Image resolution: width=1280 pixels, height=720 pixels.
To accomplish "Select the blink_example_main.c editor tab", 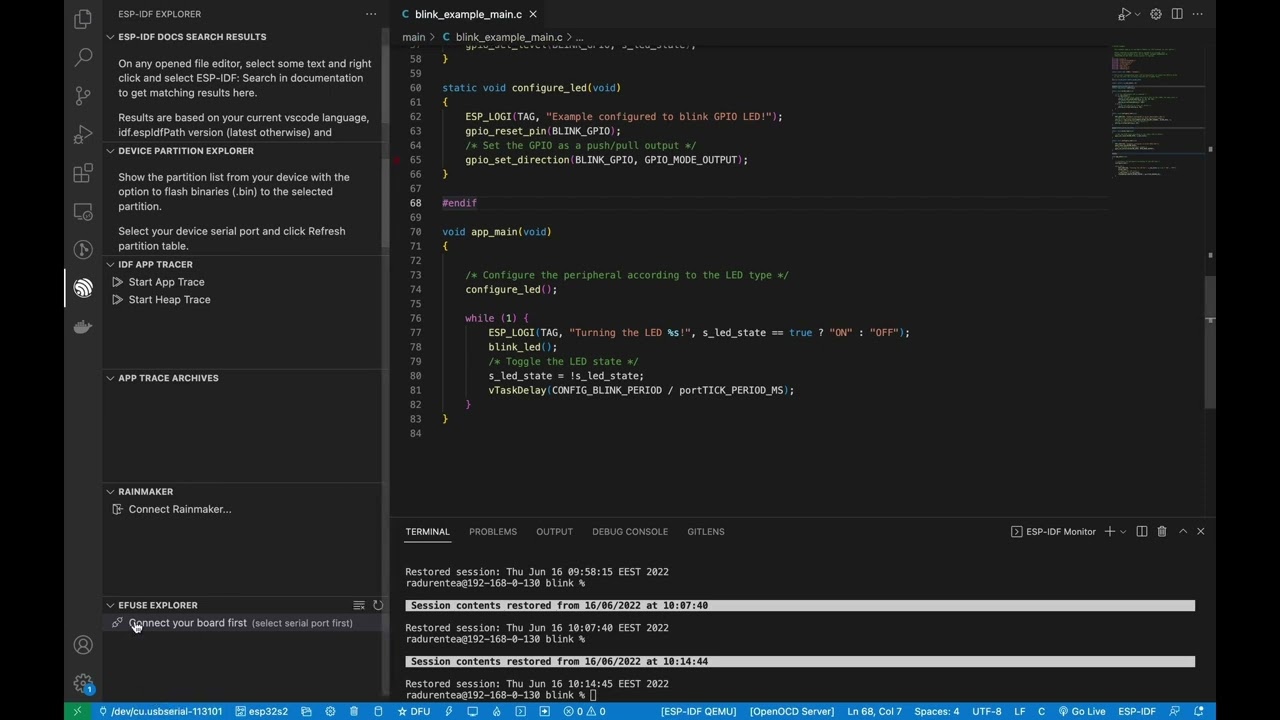I will tap(468, 14).
